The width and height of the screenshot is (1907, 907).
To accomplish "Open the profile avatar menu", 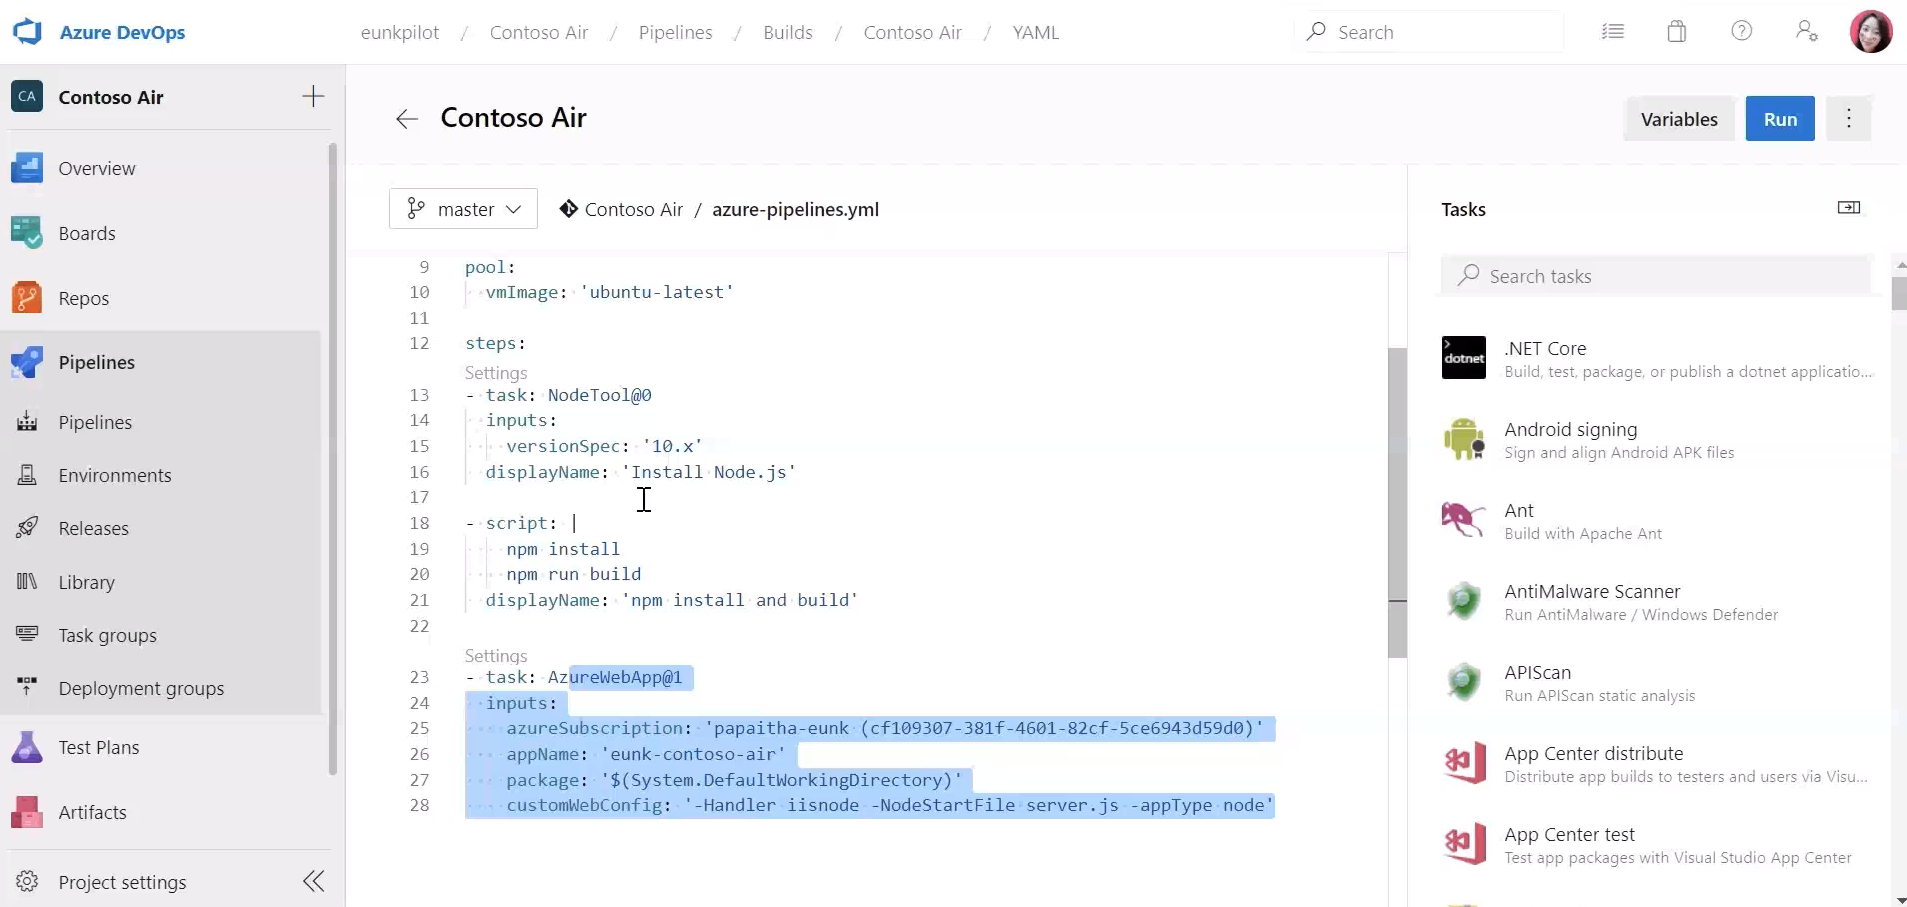I will (x=1871, y=32).
